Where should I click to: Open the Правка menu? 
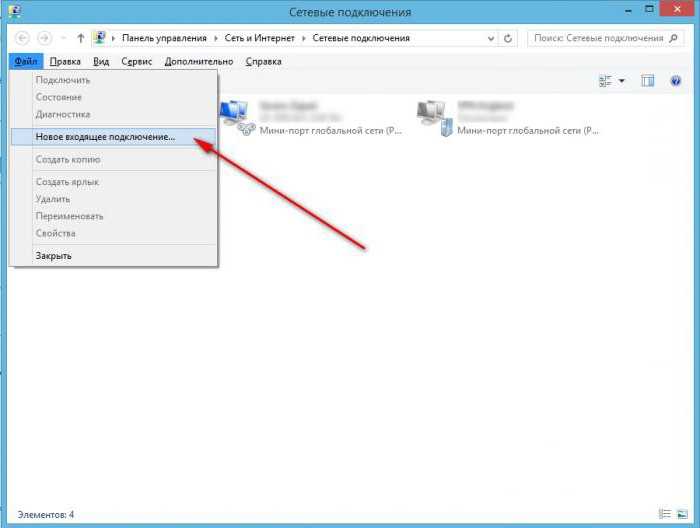coord(65,62)
